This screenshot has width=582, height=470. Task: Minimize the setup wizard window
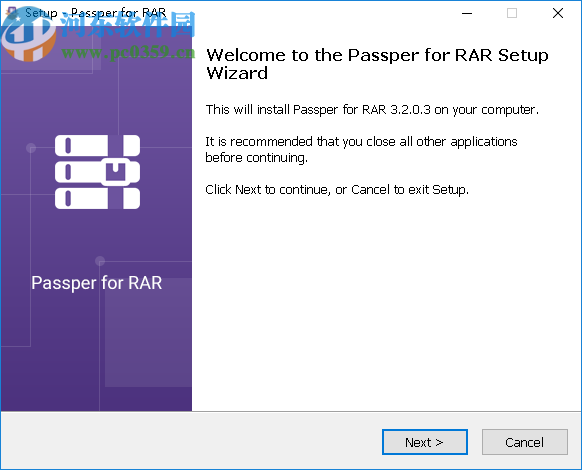pos(467,13)
